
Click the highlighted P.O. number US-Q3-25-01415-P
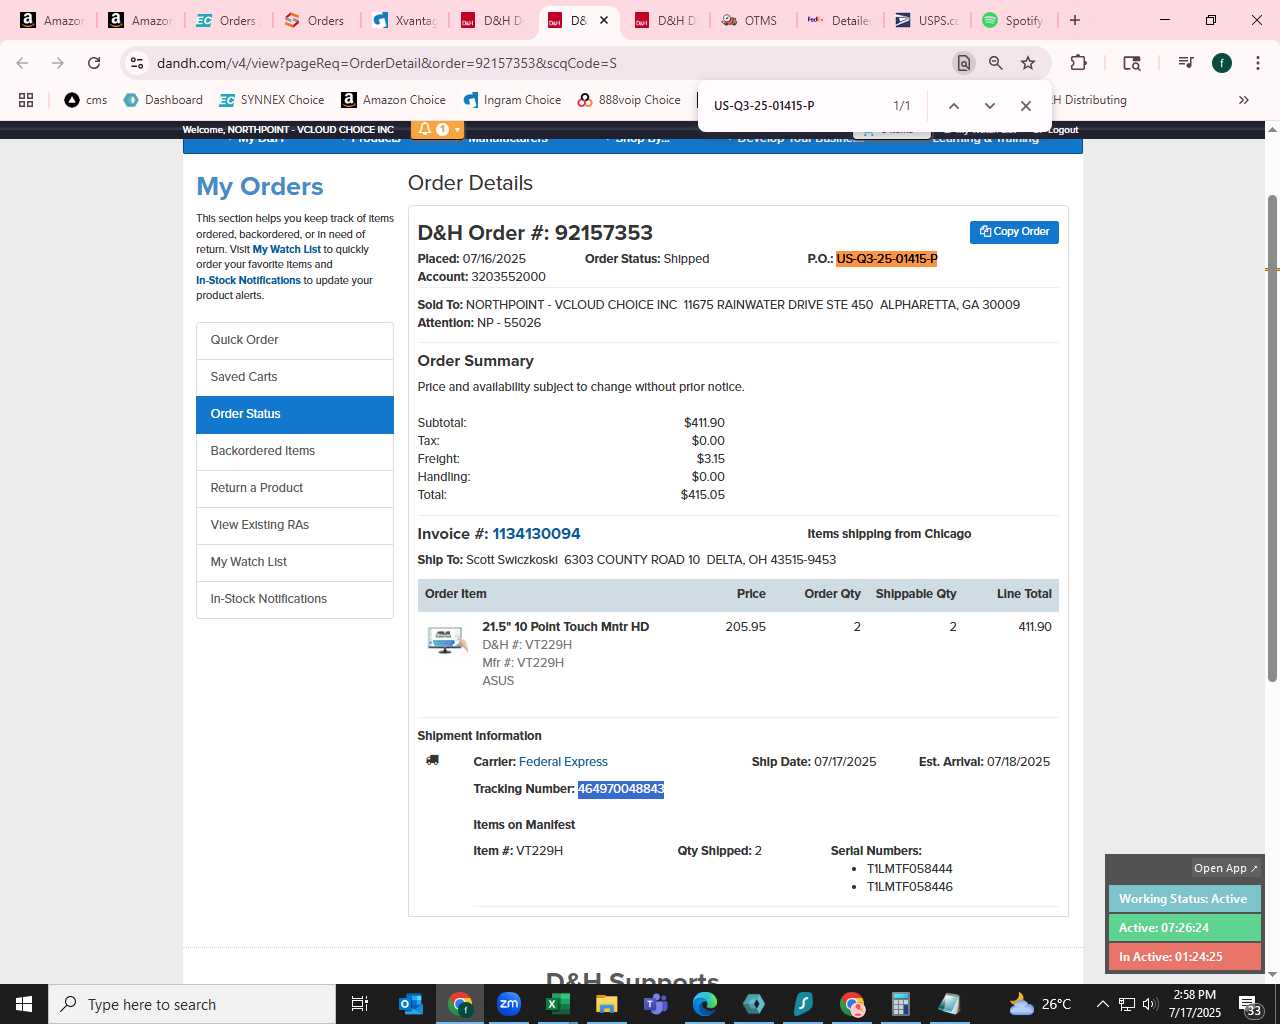coord(887,259)
